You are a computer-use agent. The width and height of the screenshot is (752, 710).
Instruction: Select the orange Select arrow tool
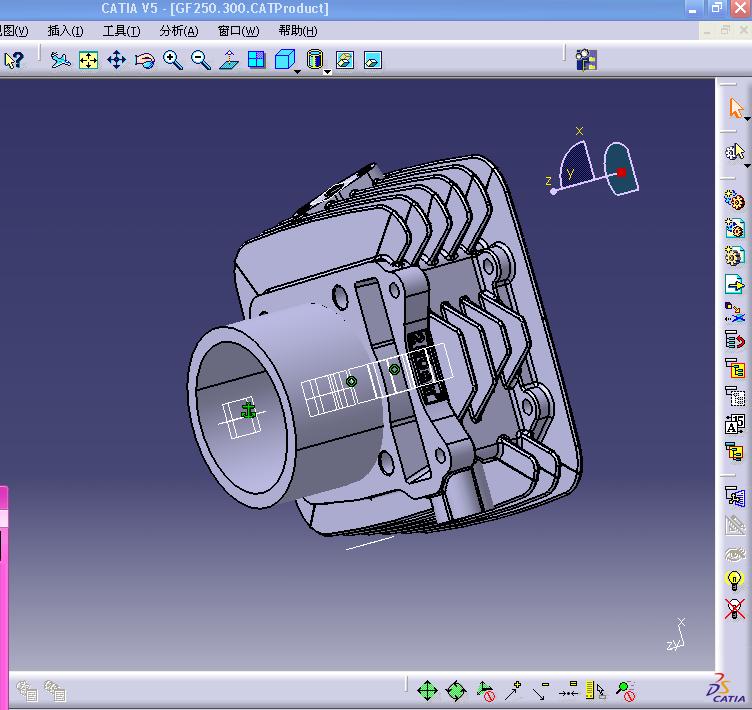pos(735,108)
